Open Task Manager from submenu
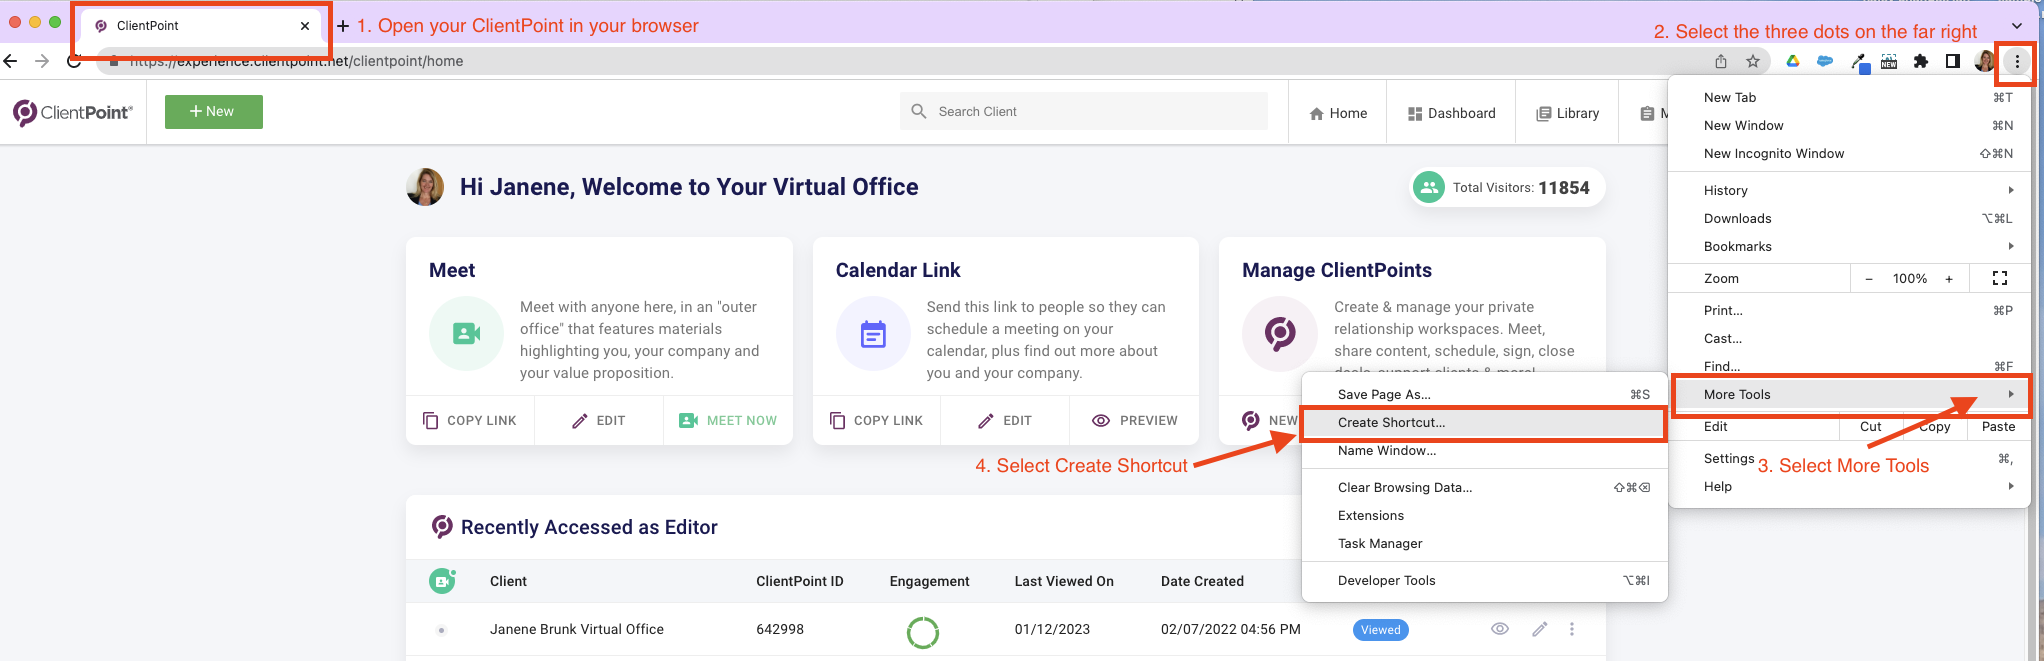2044x661 pixels. pos(1484,543)
